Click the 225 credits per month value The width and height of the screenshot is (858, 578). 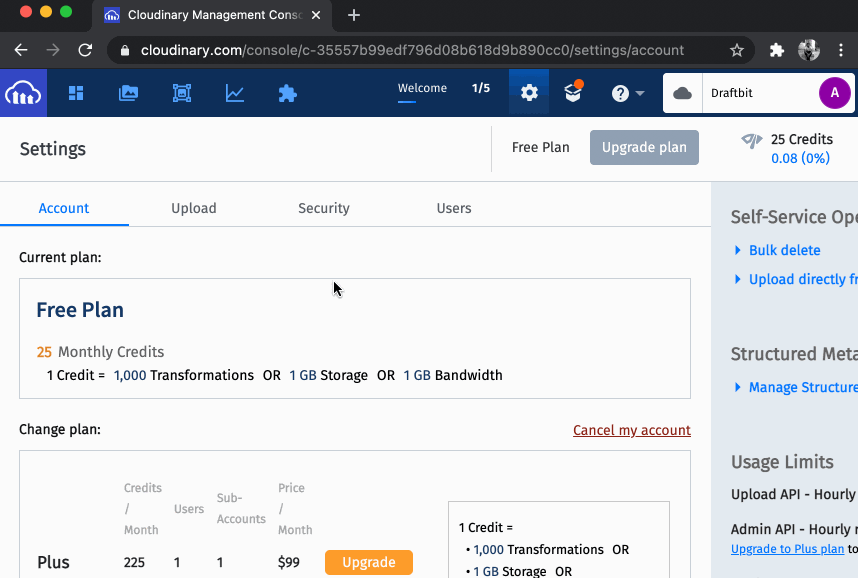(134, 562)
